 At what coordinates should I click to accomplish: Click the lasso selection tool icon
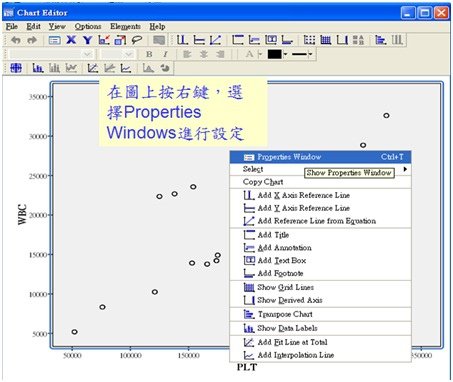137,40
